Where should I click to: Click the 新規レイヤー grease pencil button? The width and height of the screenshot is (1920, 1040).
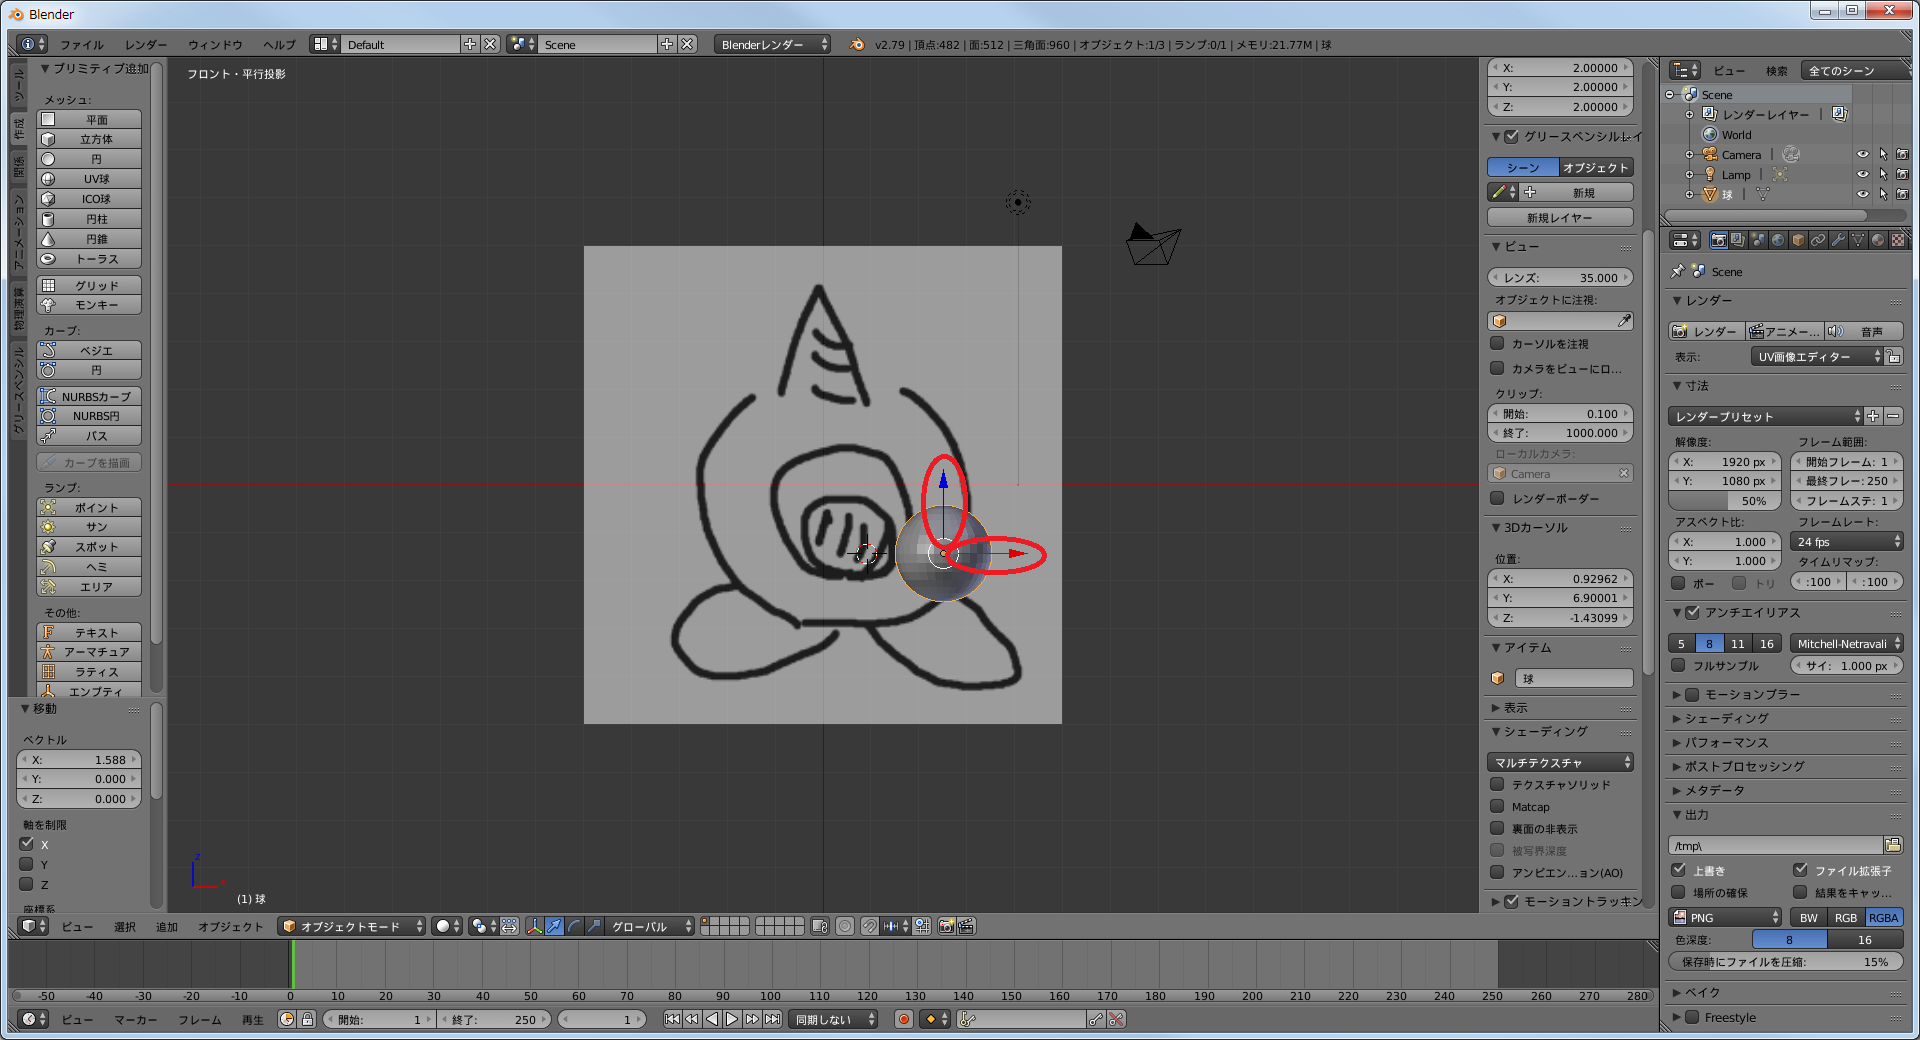1560,217
